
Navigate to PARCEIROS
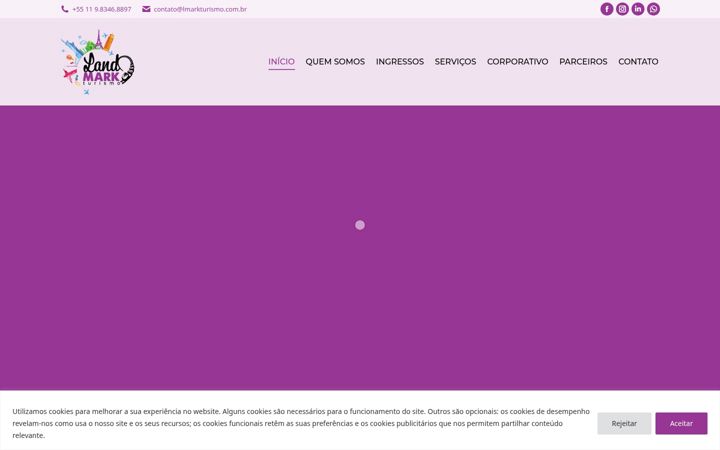pos(583,62)
